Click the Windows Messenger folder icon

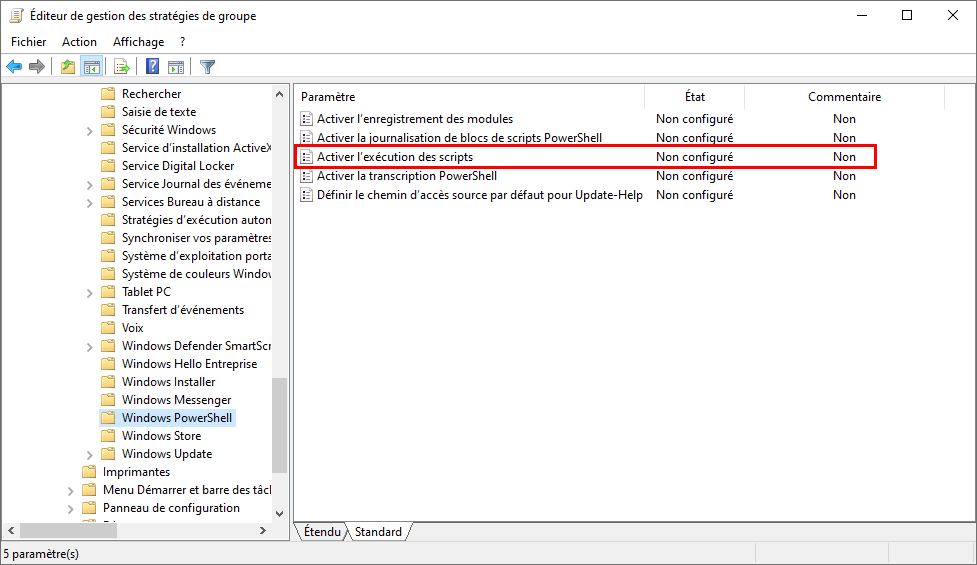point(108,400)
